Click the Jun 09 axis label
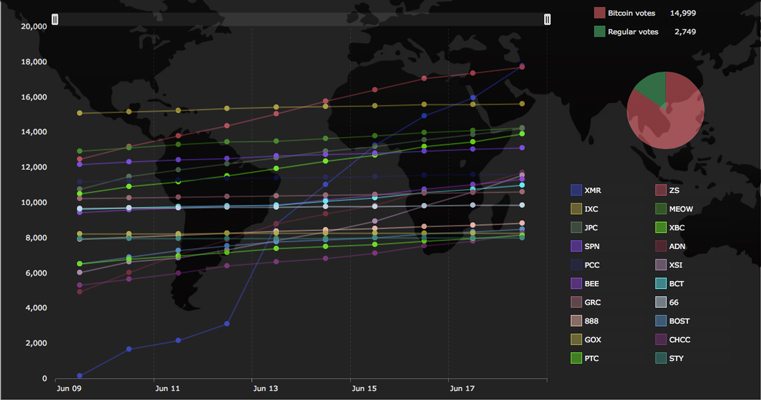Image resolution: width=761 pixels, height=400 pixels. tap(69, 388)
